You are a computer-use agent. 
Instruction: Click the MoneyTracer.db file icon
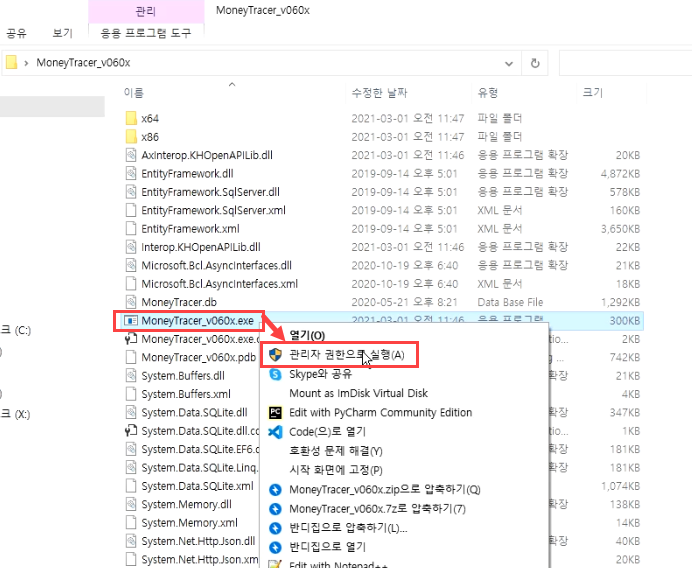click(131, 302)
